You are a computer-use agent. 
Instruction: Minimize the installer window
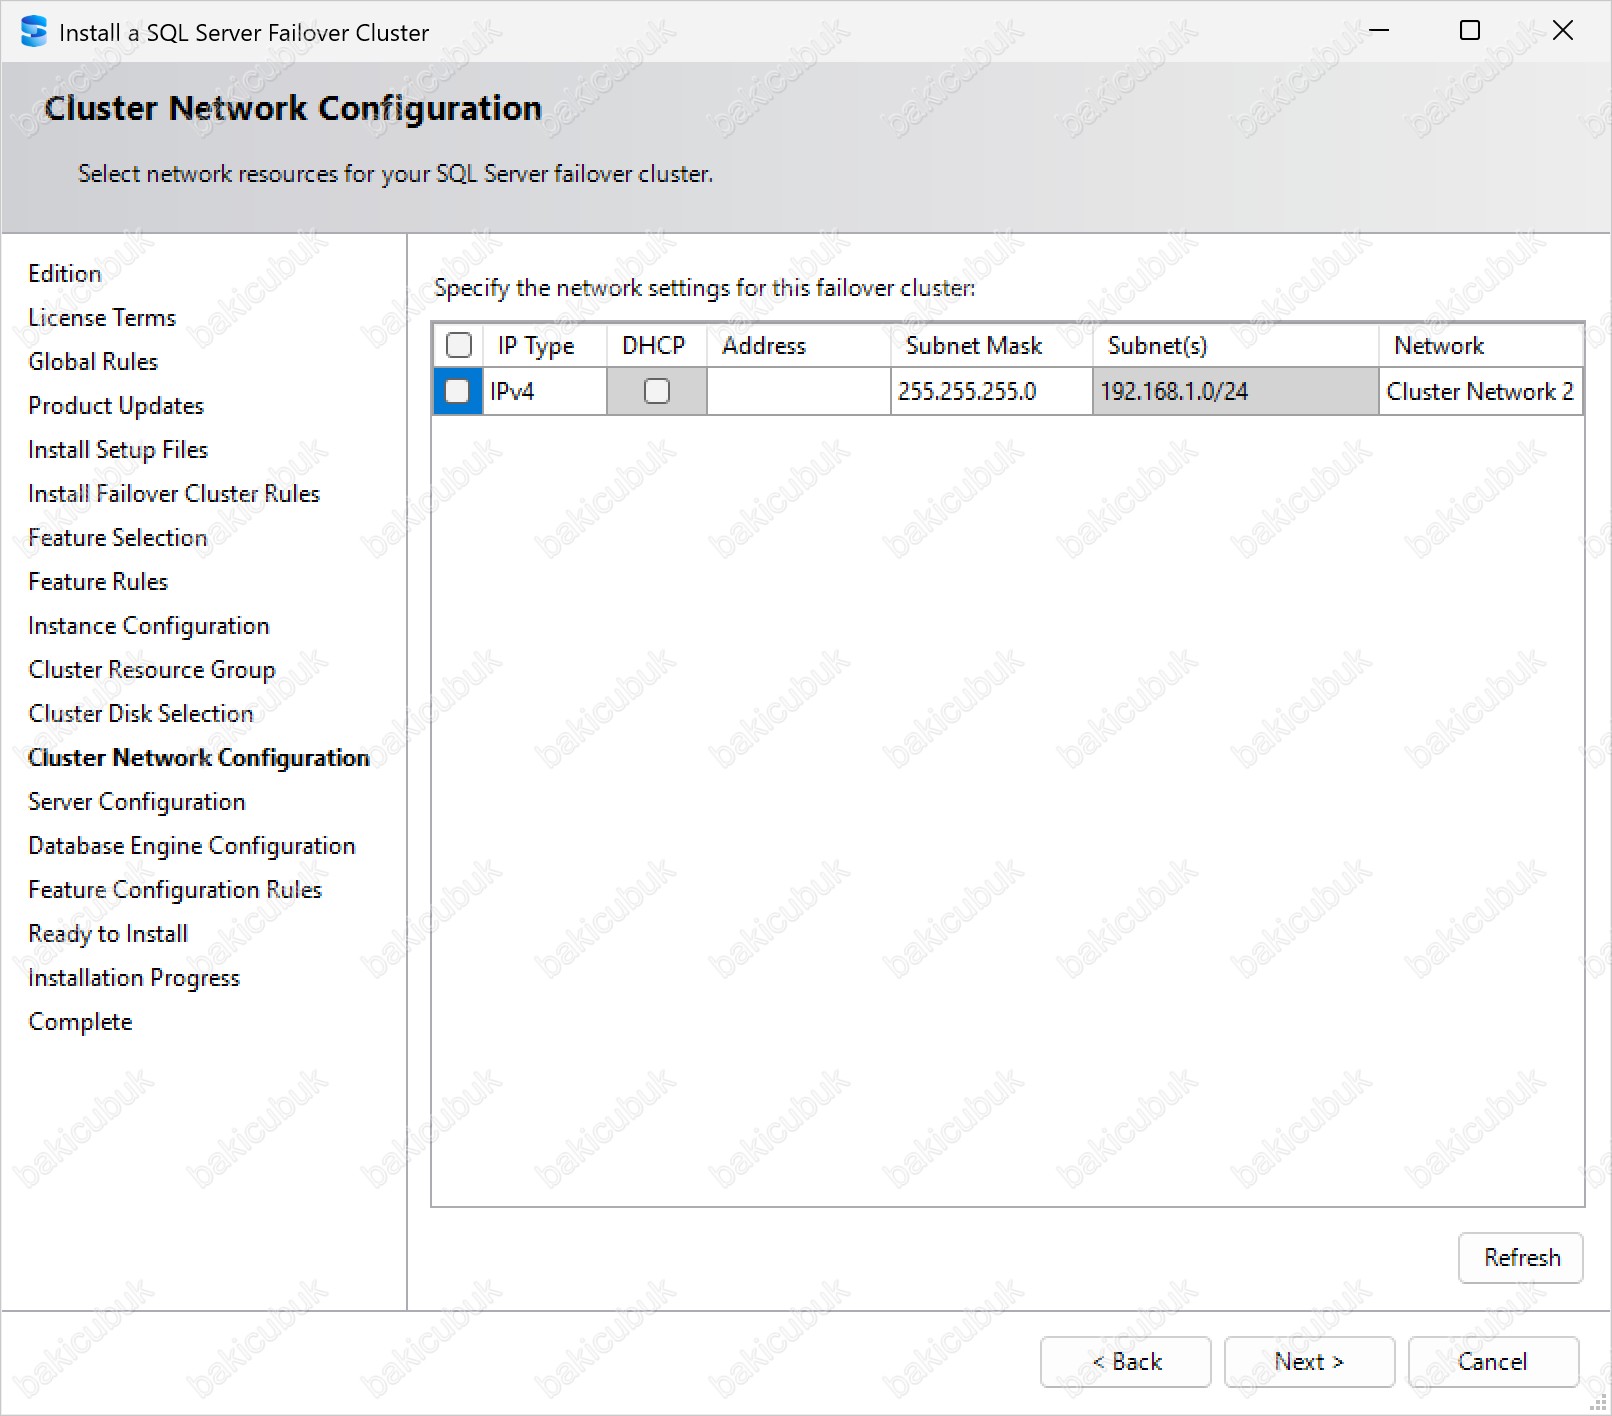point(1379,31)
